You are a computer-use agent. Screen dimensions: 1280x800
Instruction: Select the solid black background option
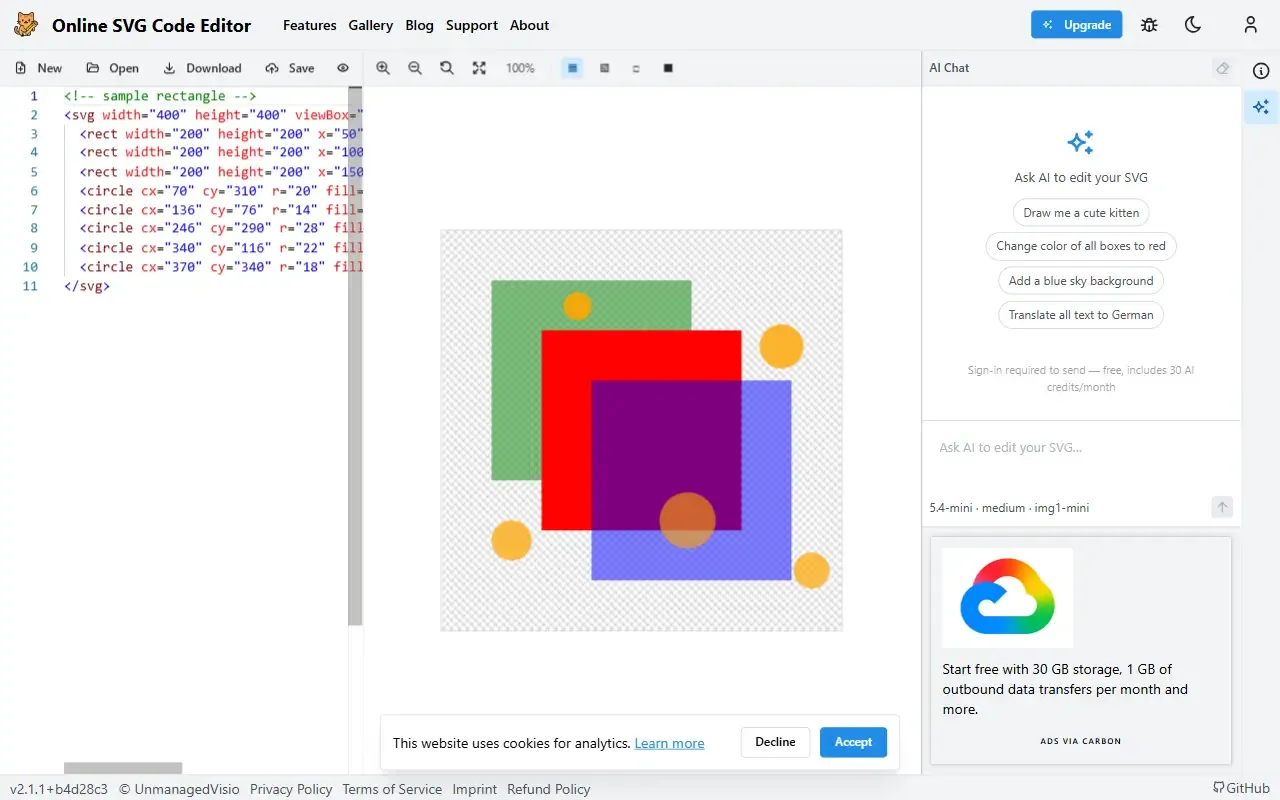pos(668,68)
